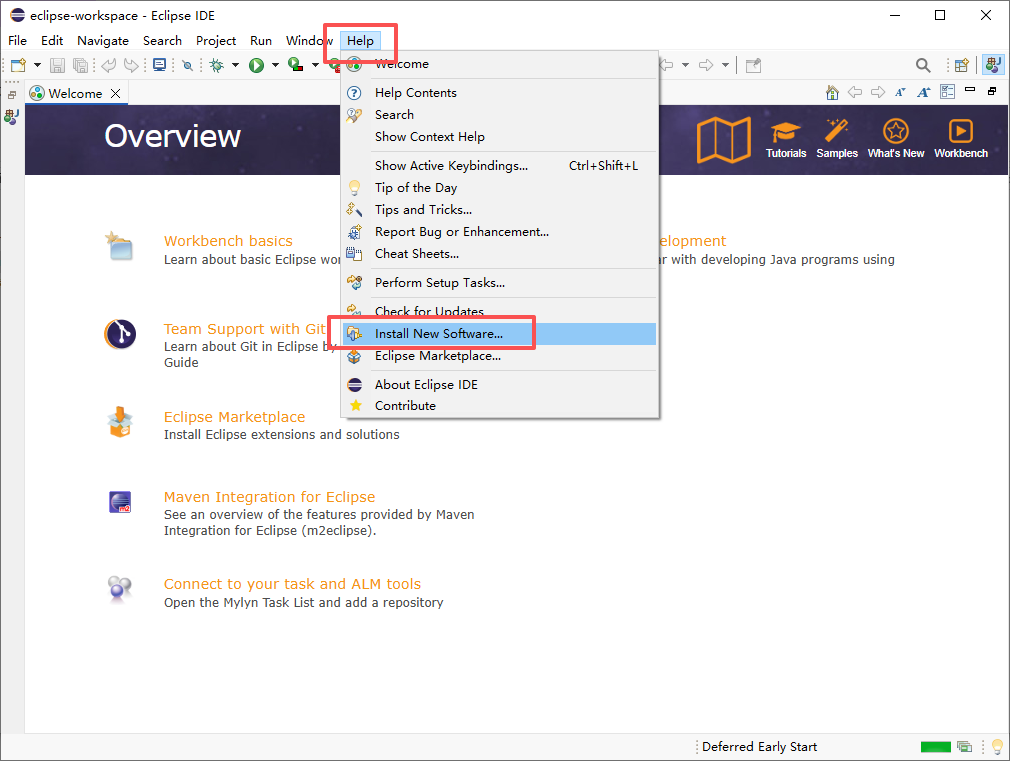1010x761 pixels.
Task: Go to the Workbench
Action: tap(960, 139)
